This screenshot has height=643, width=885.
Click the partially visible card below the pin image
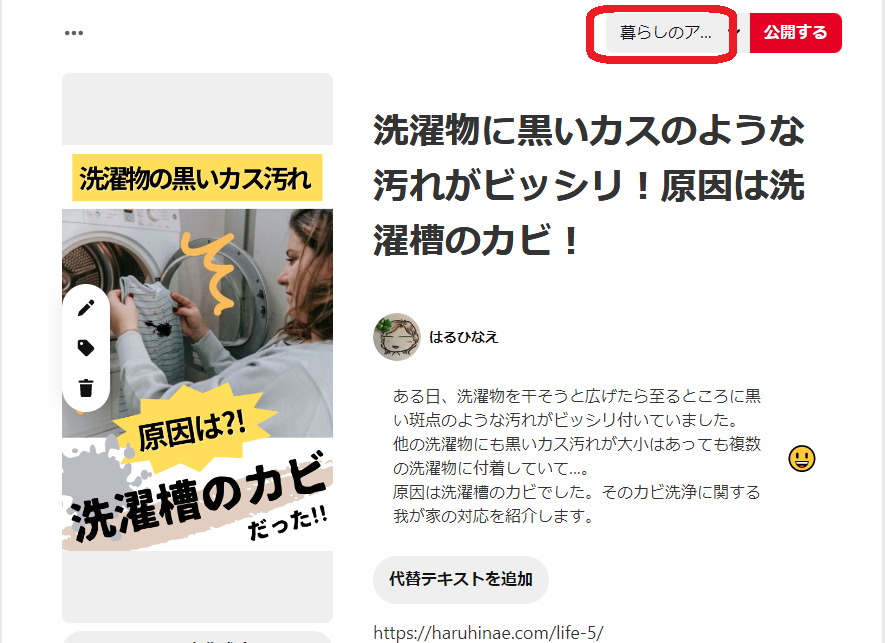point(198,637)
